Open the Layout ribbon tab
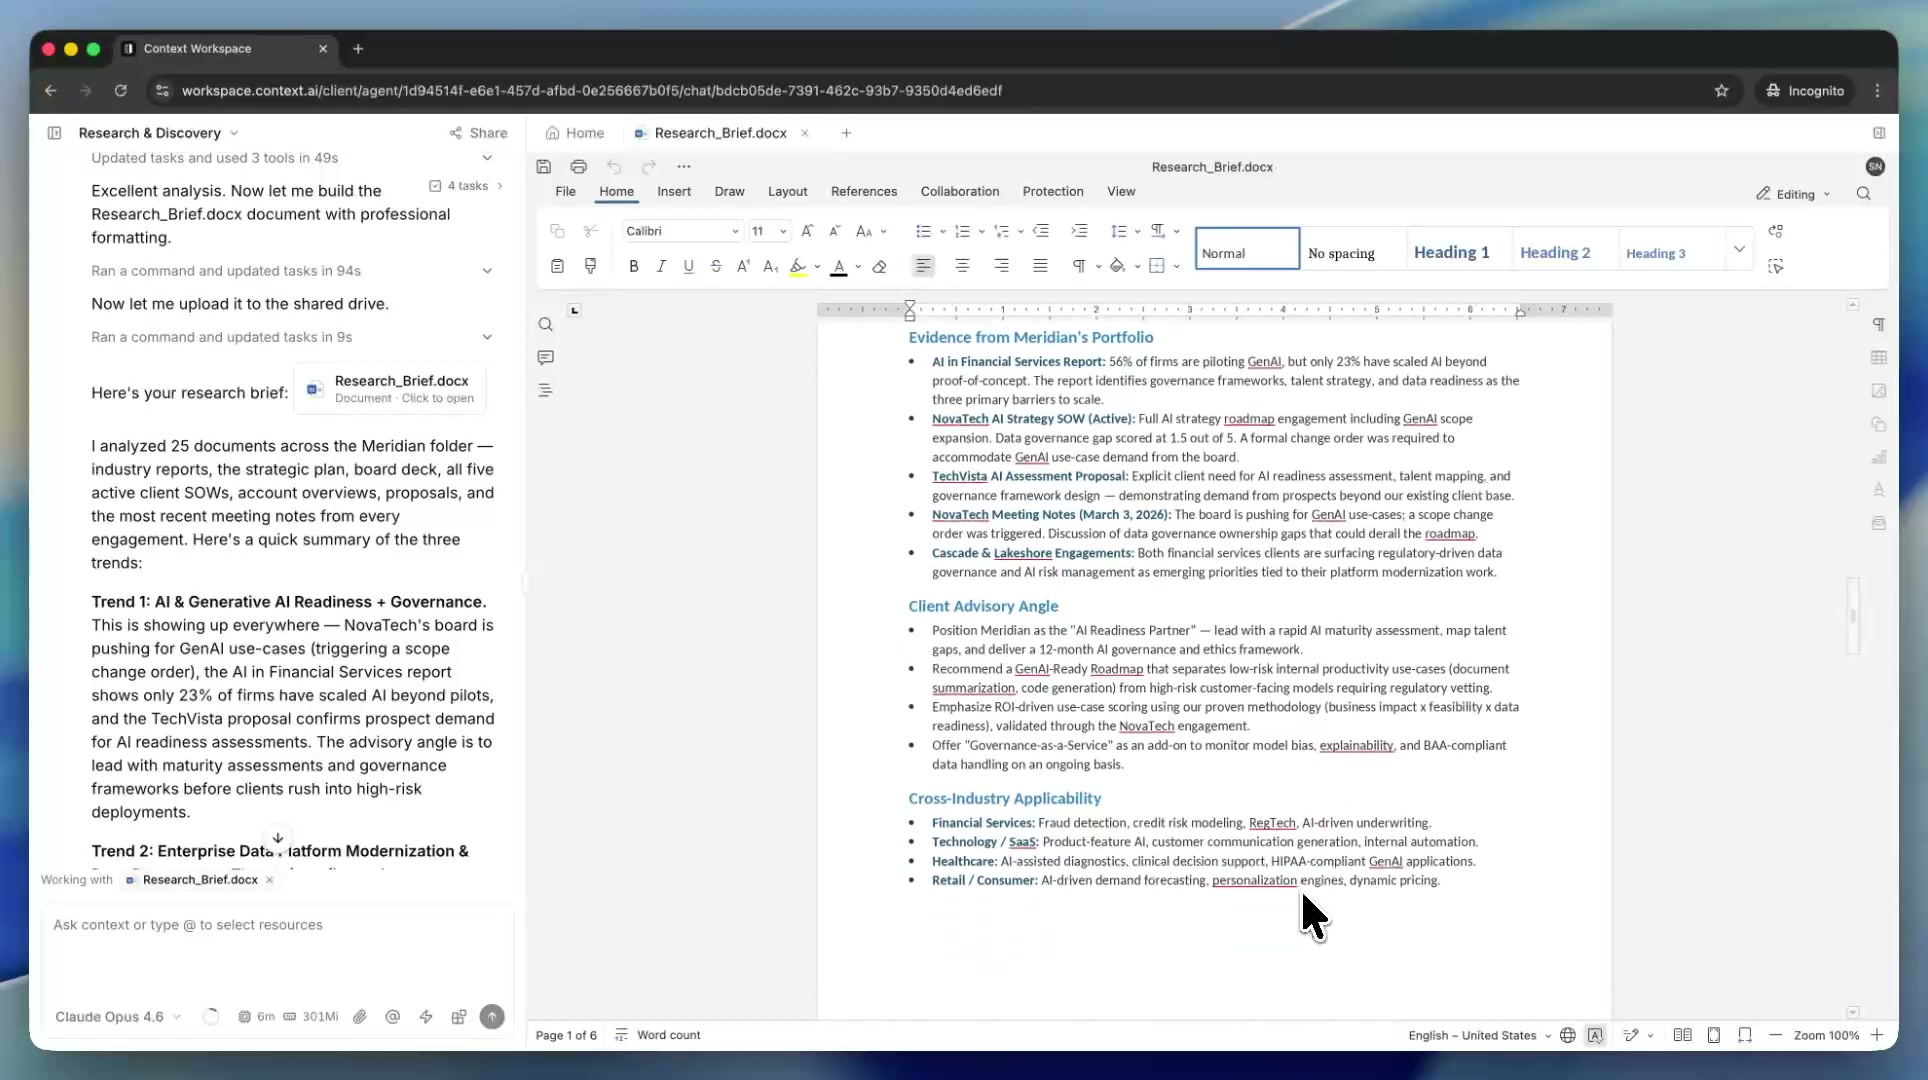The height and width of the screenshot is (1080, 1928). click(787, 191)
